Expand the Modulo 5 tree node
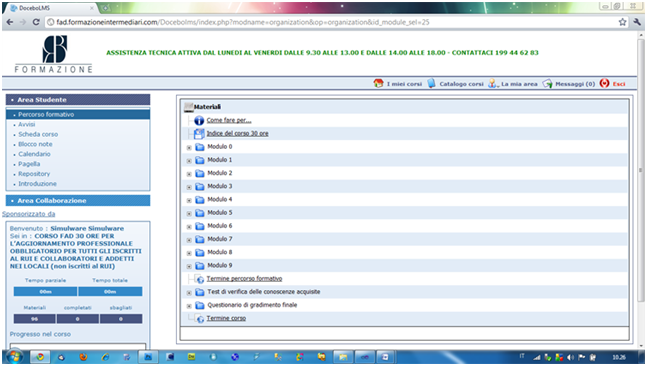647x366 pixels. (189, 214)
